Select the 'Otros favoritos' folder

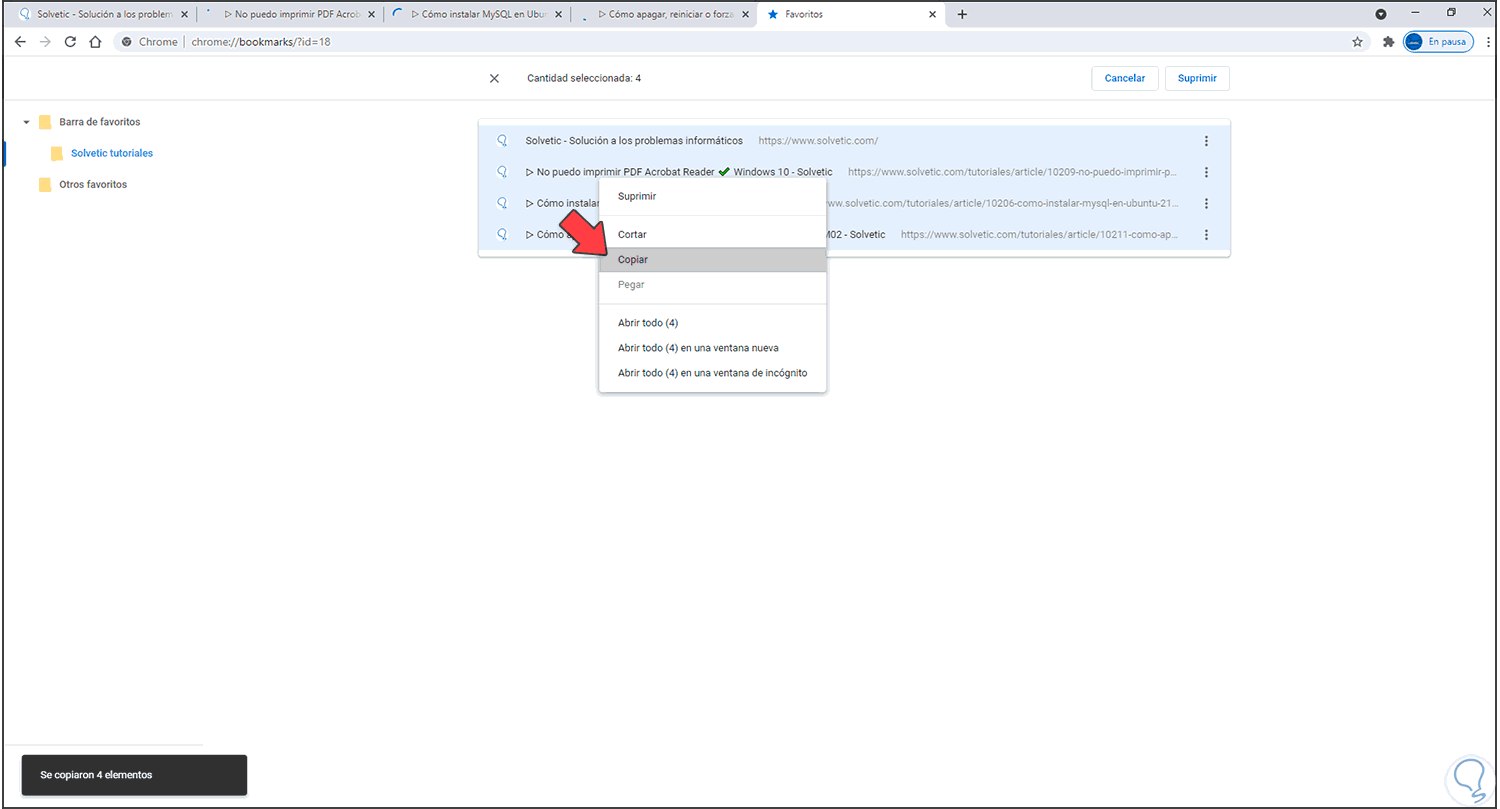click(93, 184)
